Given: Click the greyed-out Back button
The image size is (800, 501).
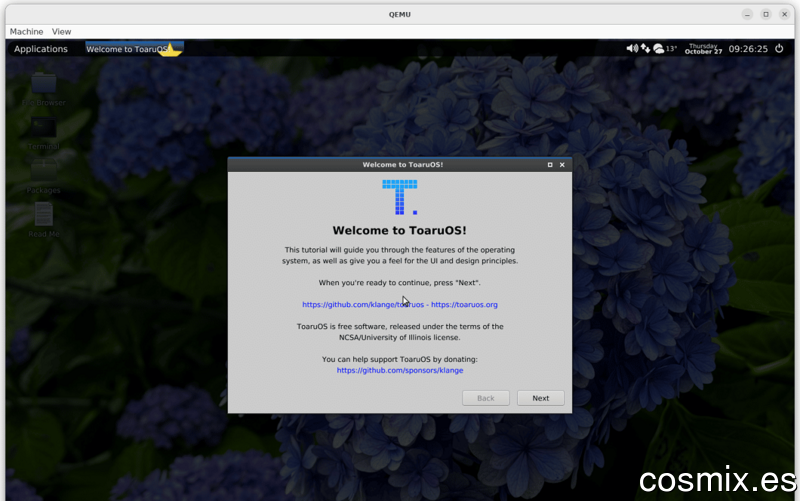Looking at the screenshot, I should coord(486,398).
